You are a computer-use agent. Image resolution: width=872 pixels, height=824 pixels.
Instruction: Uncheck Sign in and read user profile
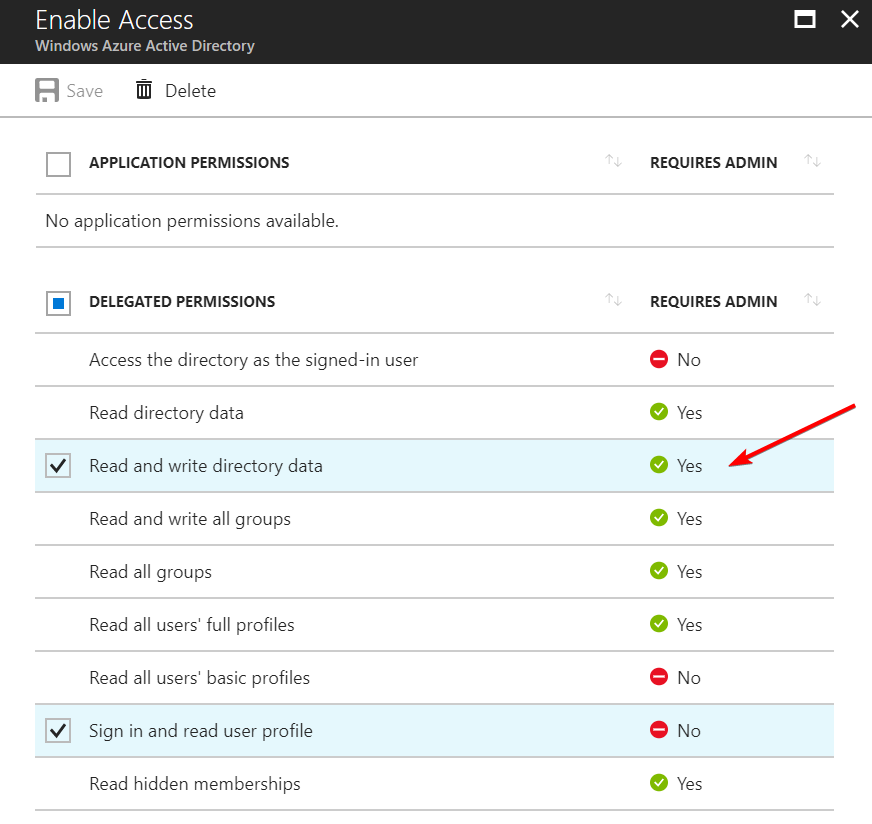click(59, 731)
